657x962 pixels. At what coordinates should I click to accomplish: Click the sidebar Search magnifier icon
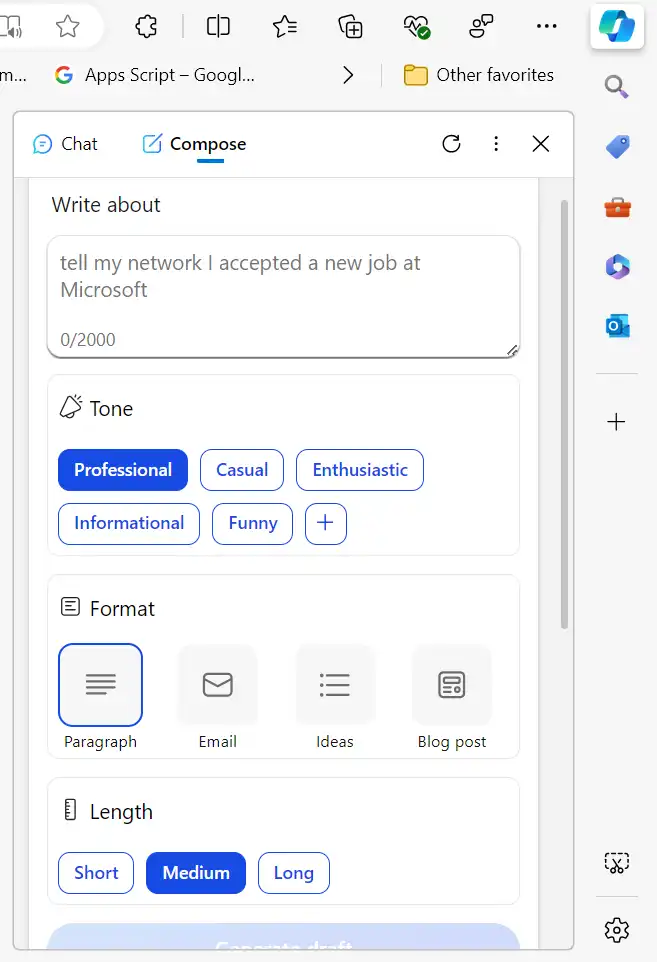(x=617, y=87)
